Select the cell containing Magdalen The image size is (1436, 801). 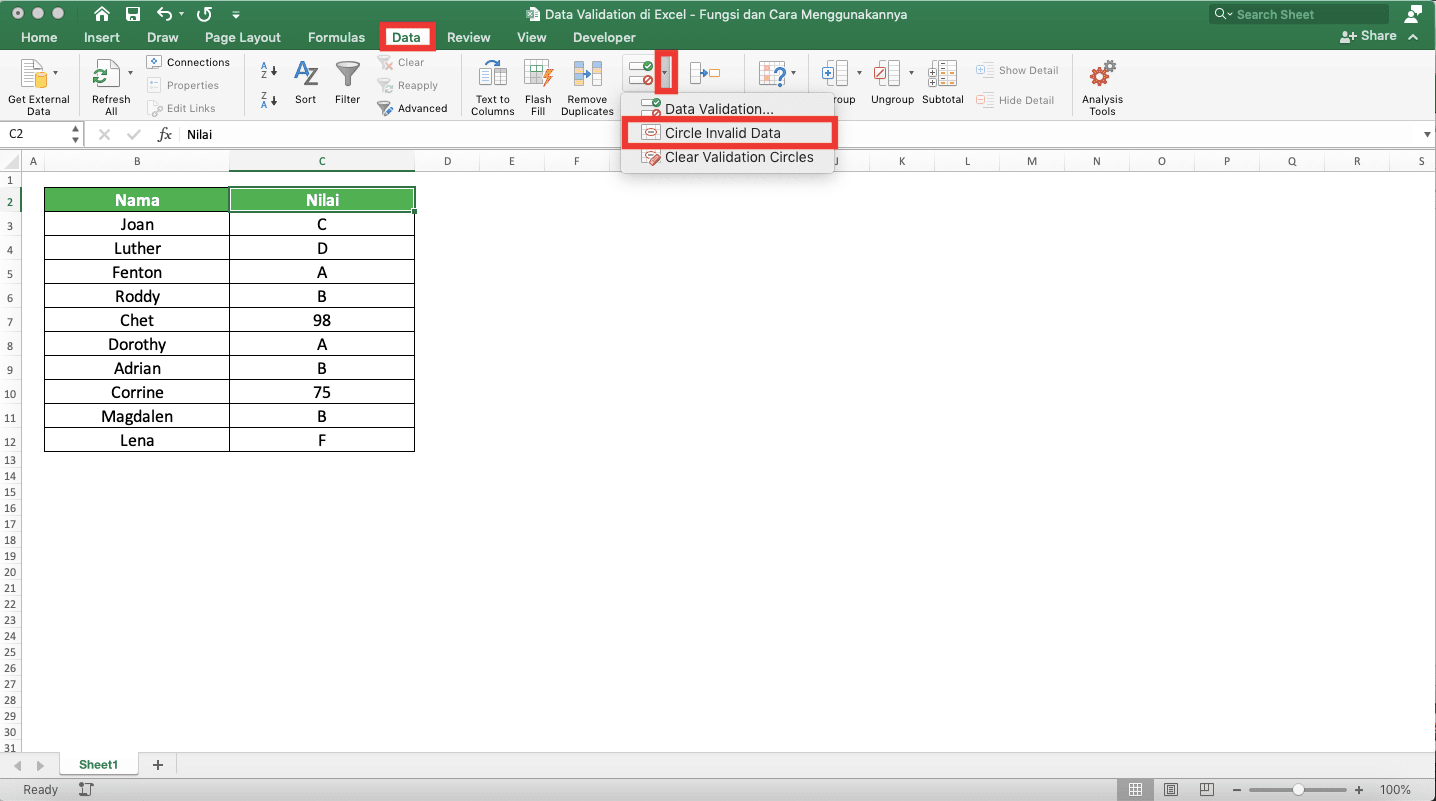coord(137,416)
